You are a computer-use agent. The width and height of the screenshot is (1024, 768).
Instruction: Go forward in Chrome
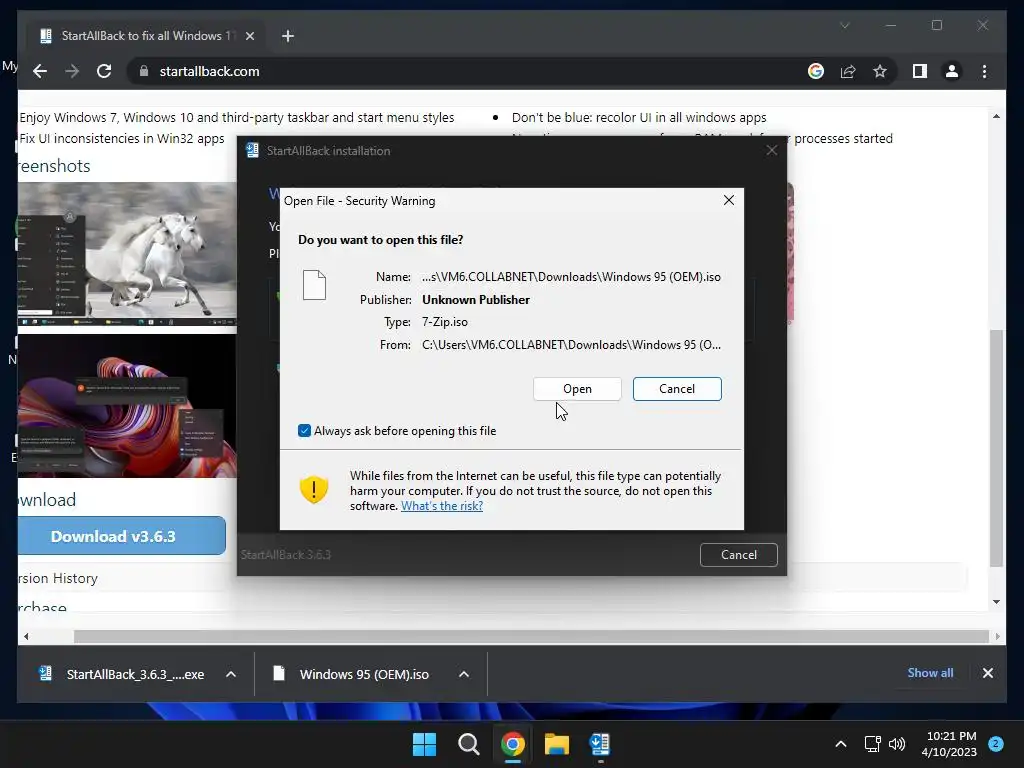point(72,71)
